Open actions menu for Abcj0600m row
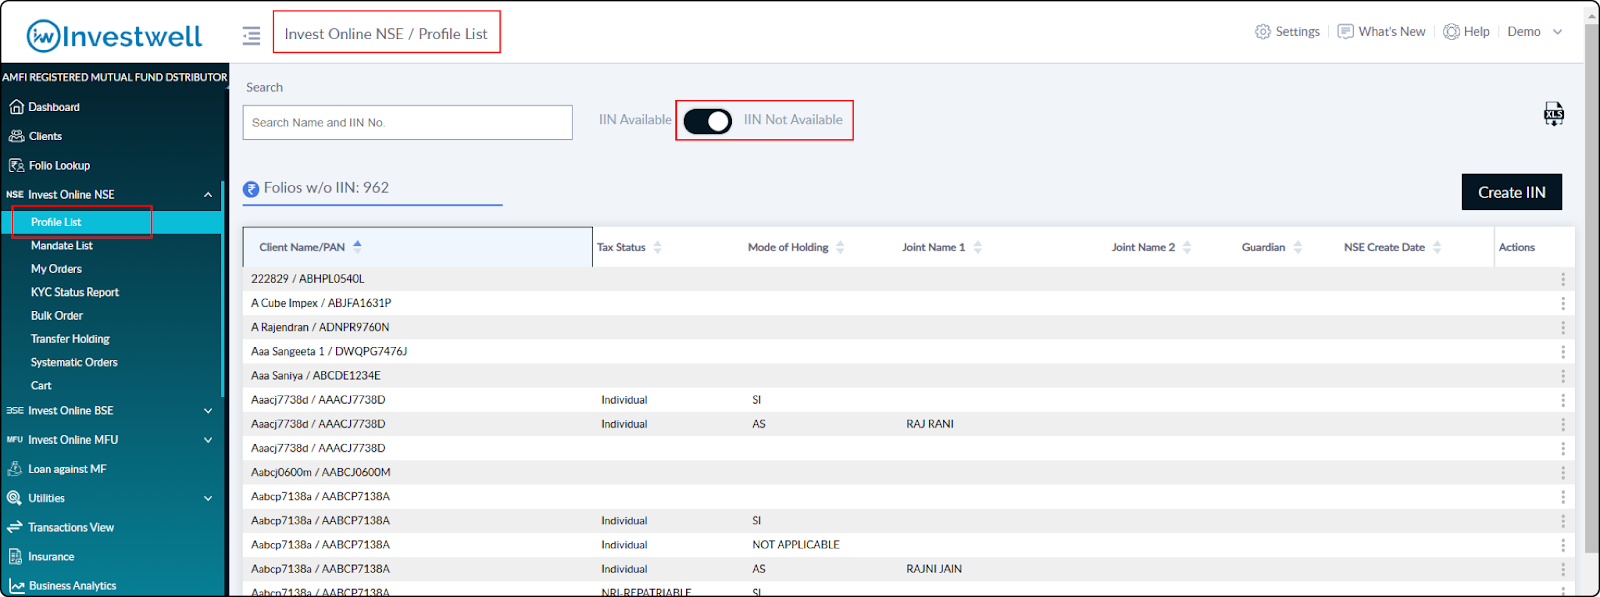The width and height of the screenshot is (1600, 597). pos(1562,472)
